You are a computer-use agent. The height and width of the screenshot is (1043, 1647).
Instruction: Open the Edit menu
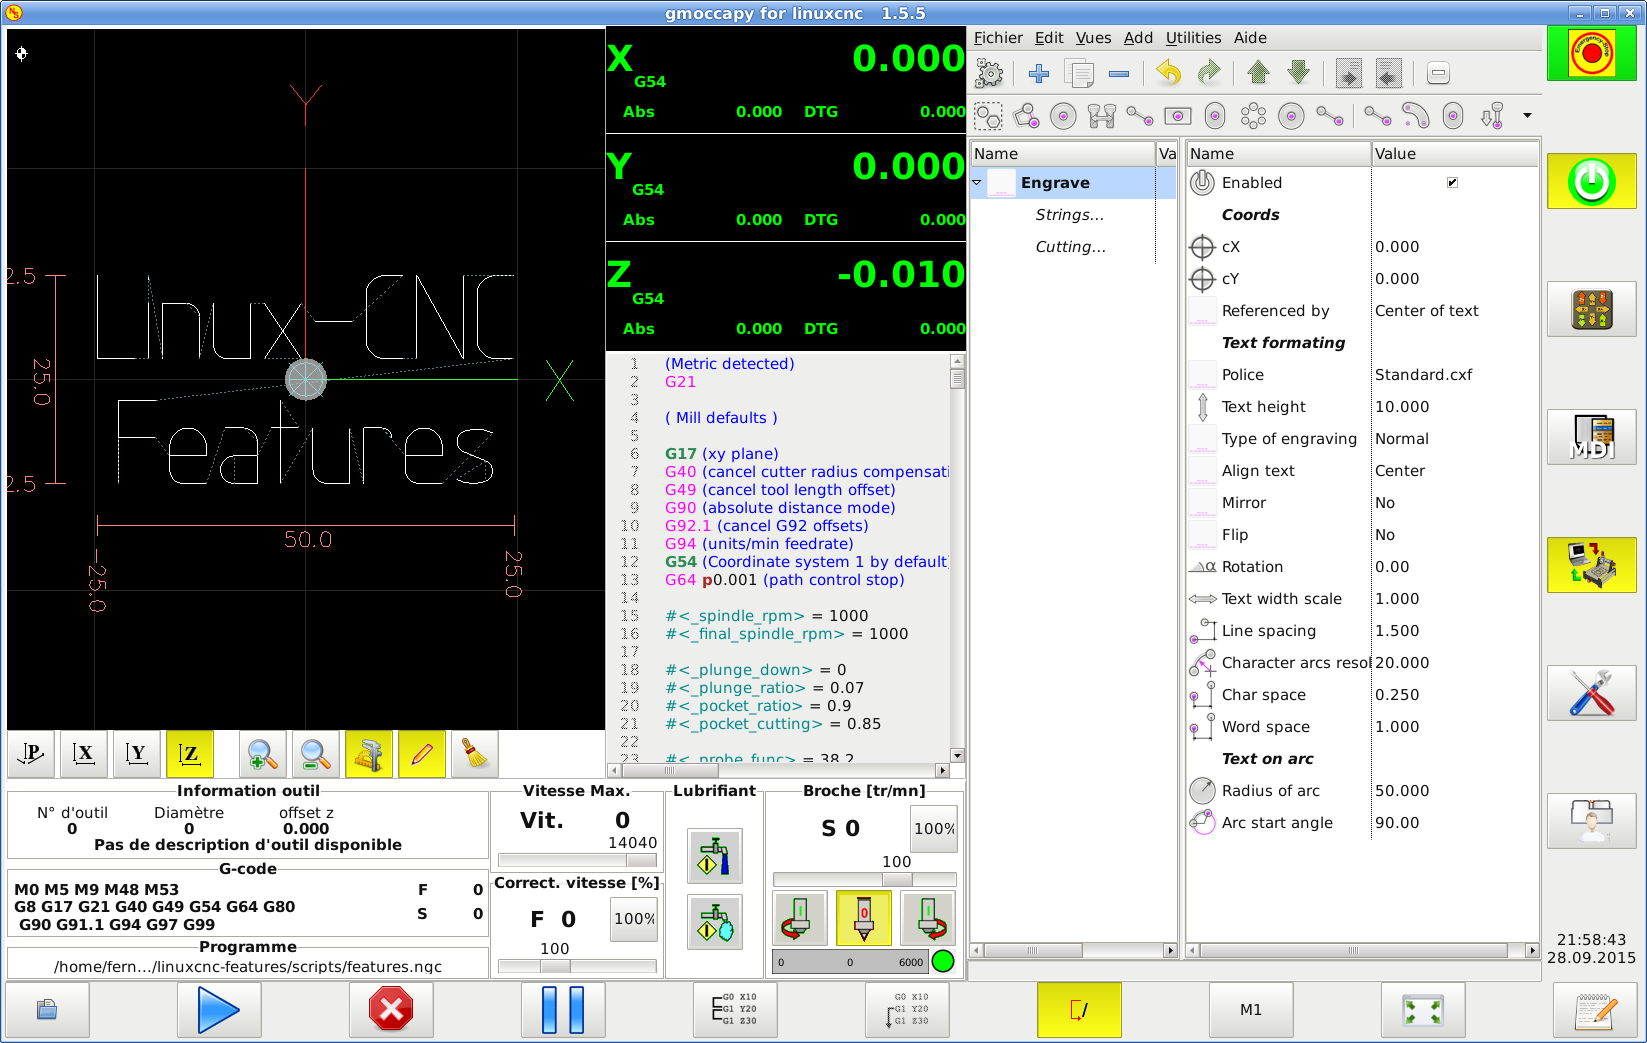(1049, 38)
